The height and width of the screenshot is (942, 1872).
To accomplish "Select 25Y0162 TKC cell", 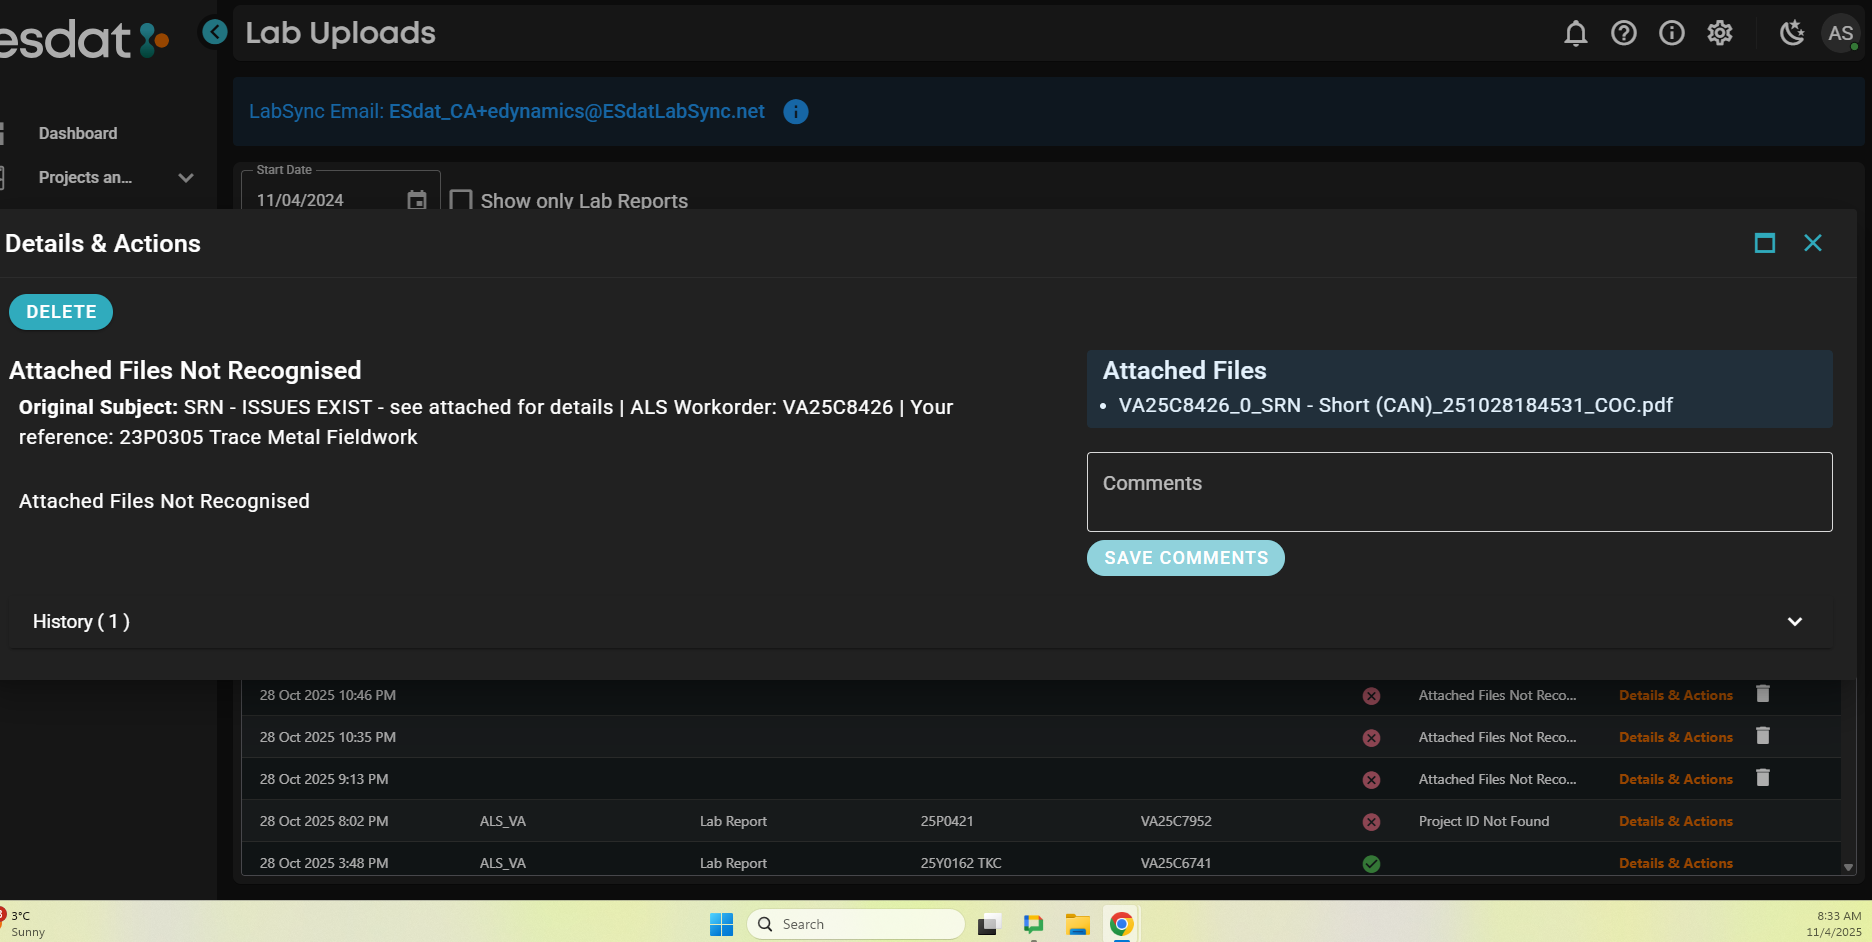I will pyautogui.click(x=961, y=864).
